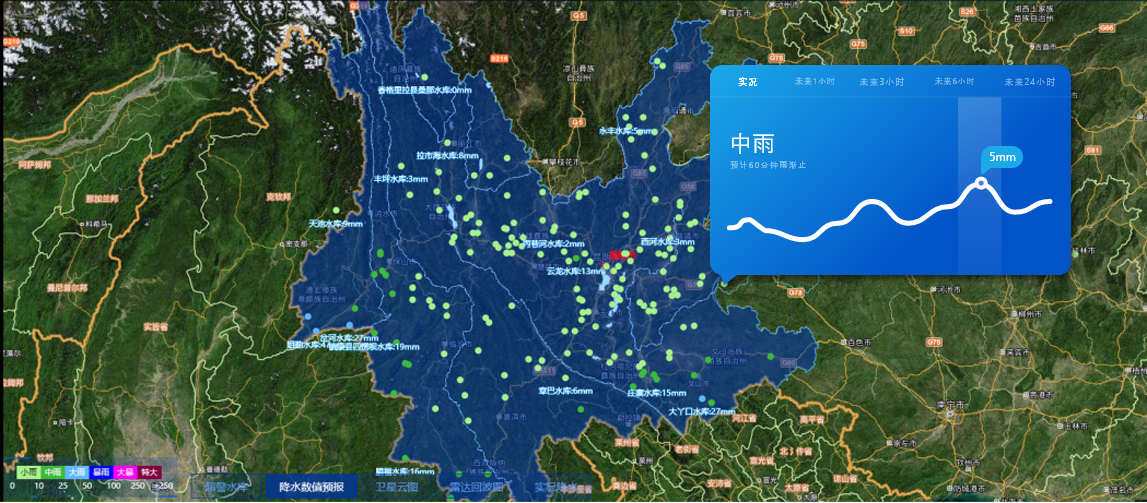
Task: Open the 卫星云图 layer button
Action: (x=397, y=487)
